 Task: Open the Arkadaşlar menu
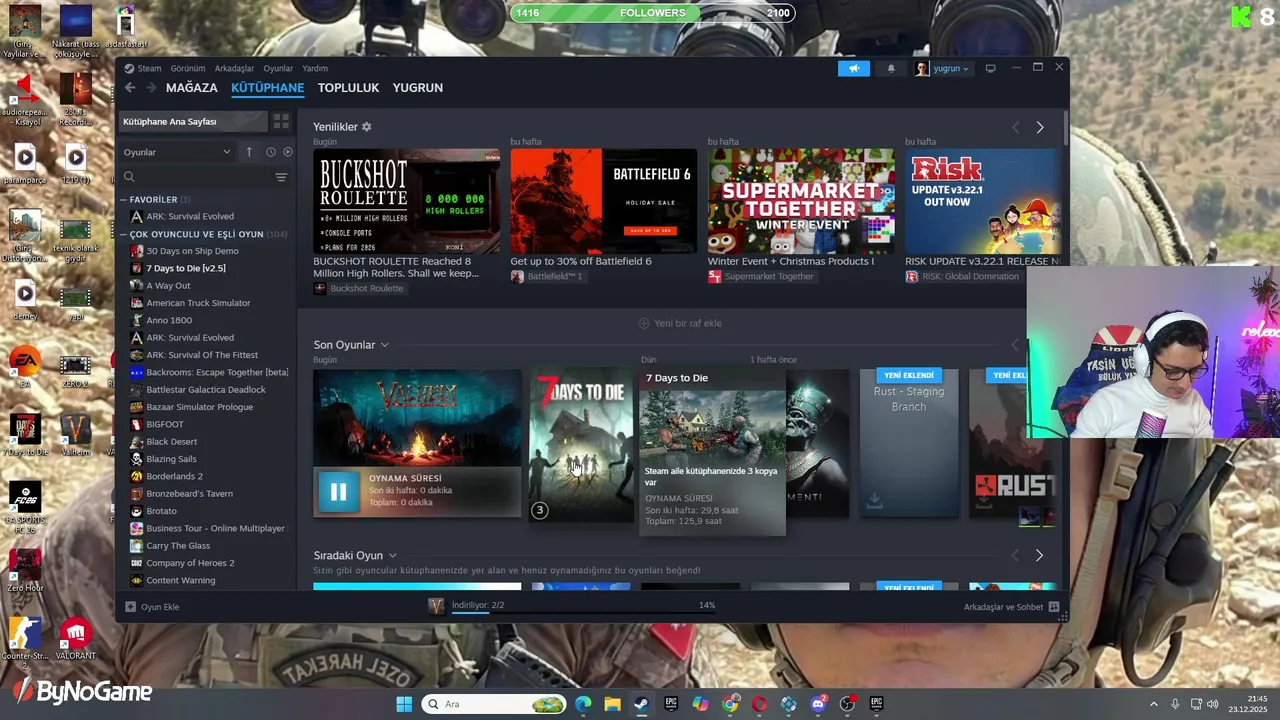click(235, 68)
